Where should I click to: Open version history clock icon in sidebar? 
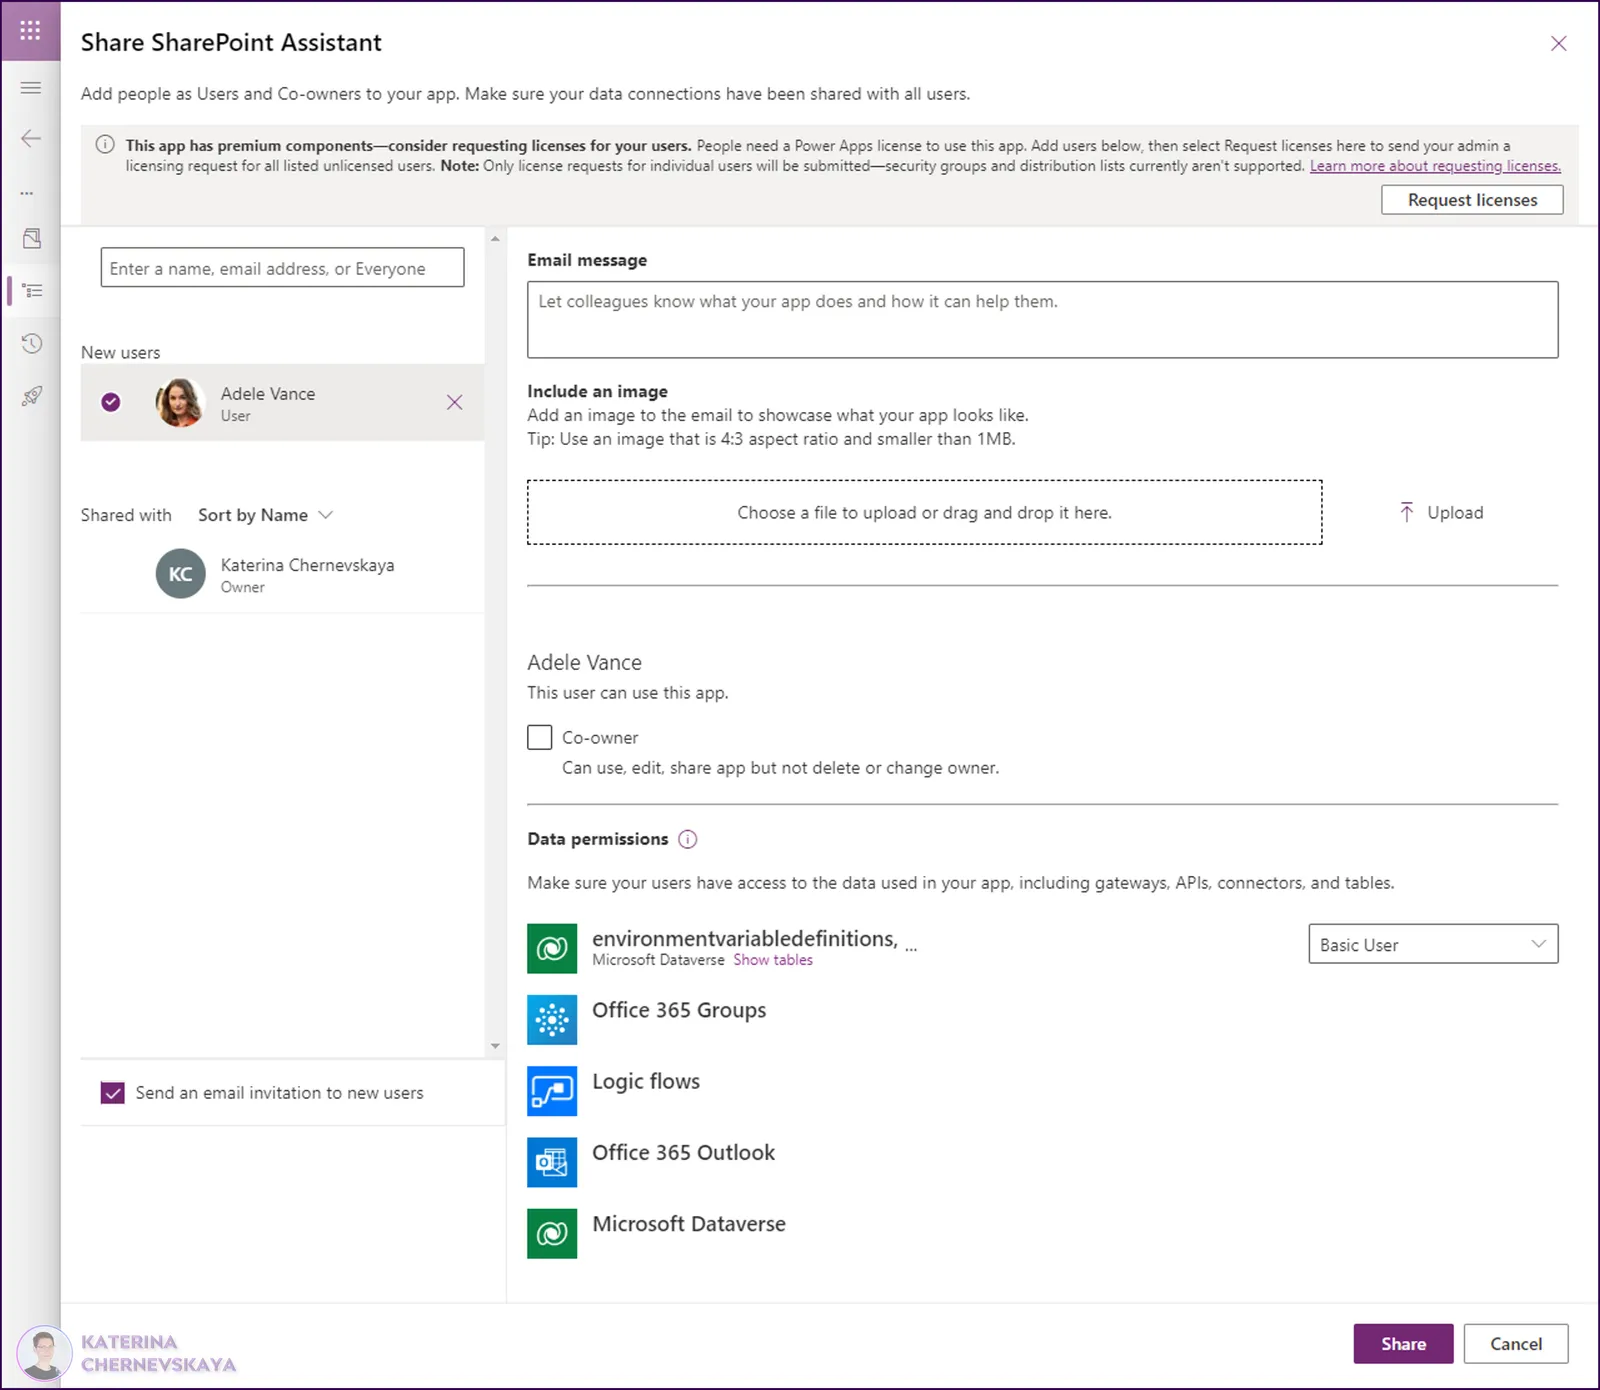coord(32,344)
